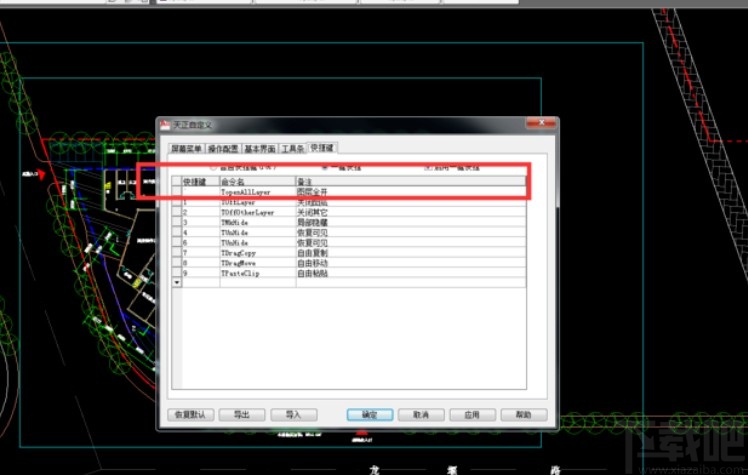Click the row selector beside TPasteClip
This screenshot has width=748, height=475.
point(177,273)
